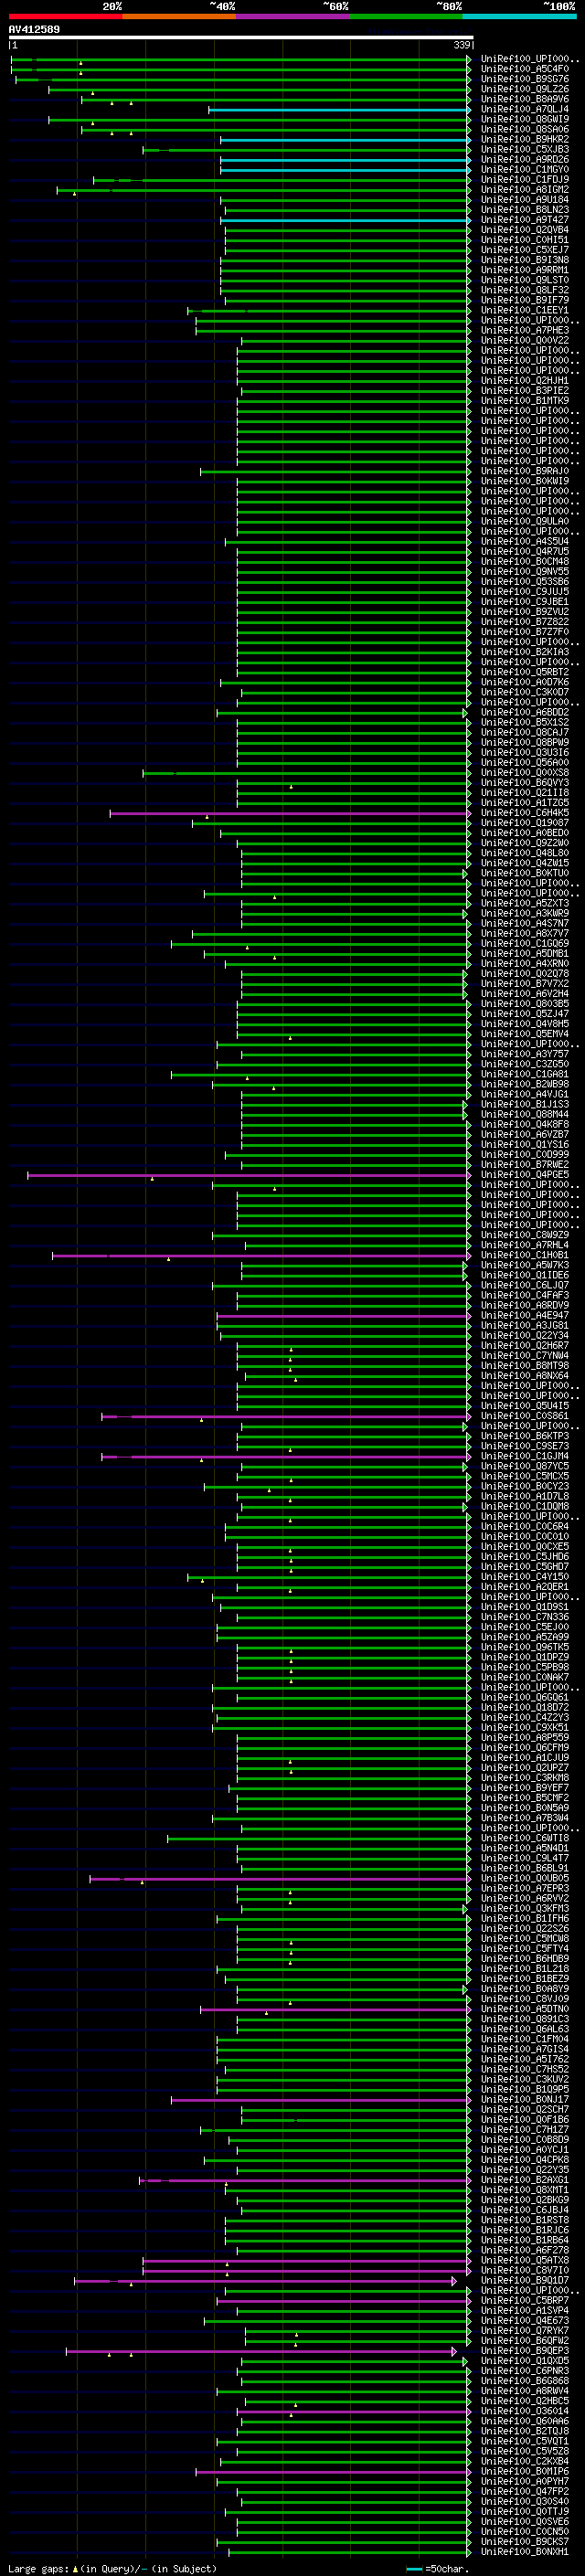Image resolution: width=585 pixels, height=2576 pixels.
Task: Open hit UniRef100_C0S861
Action: click(x=524, y=1416)
